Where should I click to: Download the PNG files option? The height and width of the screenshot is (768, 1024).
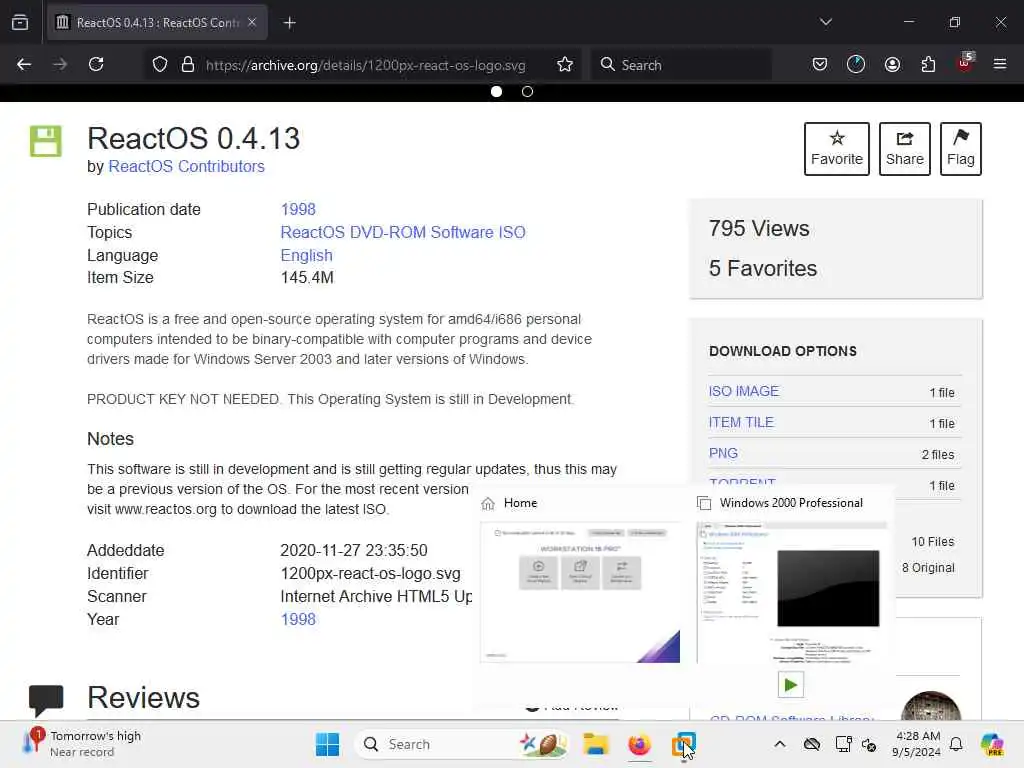[x=723, y=453]
